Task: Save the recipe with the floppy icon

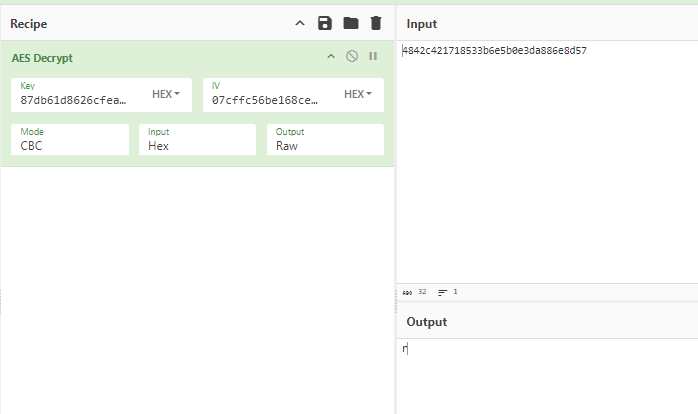Action: (x=325, y=23)
